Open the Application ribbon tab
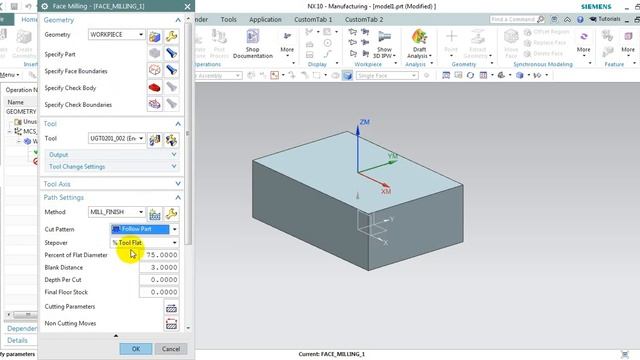The height and width of the screenshot is (360, 640). (x=265, y=20)
